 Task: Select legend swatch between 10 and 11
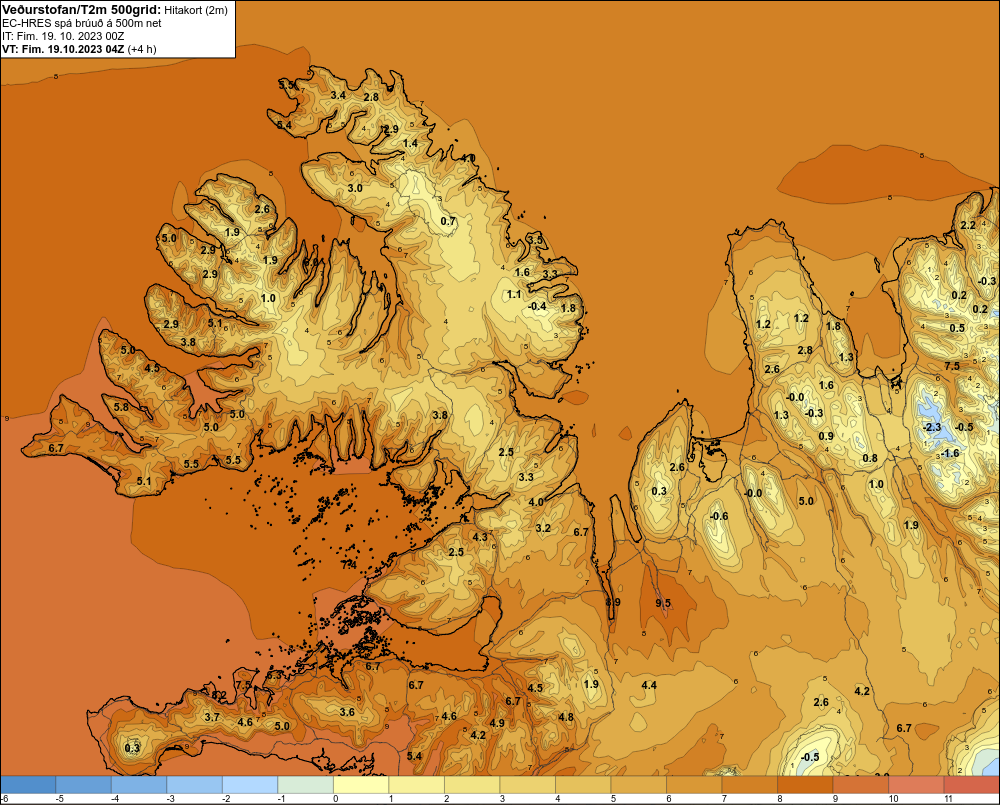click(916, 785)
